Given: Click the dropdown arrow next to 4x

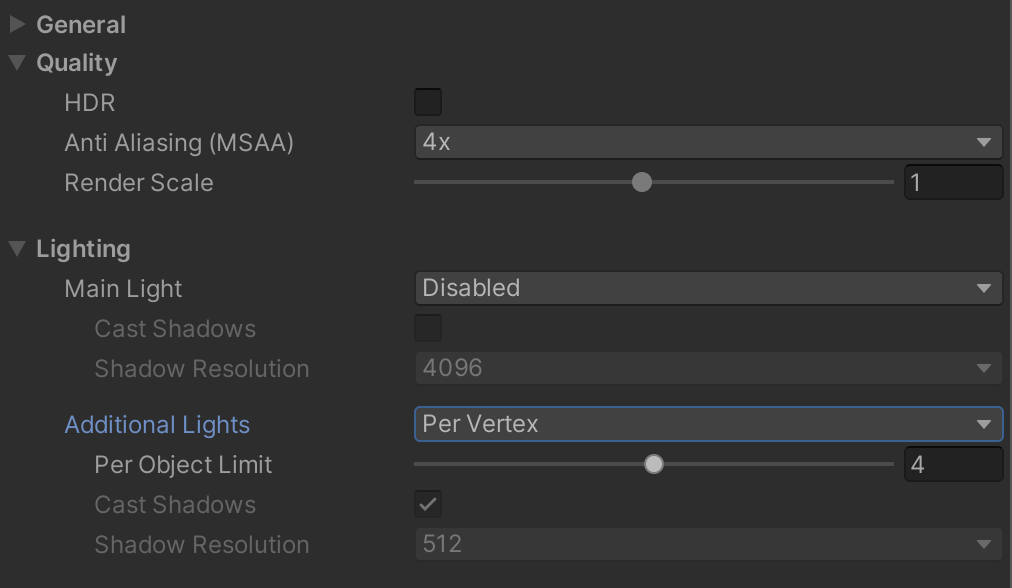Looking at the screenshot, I should point(985,141).
